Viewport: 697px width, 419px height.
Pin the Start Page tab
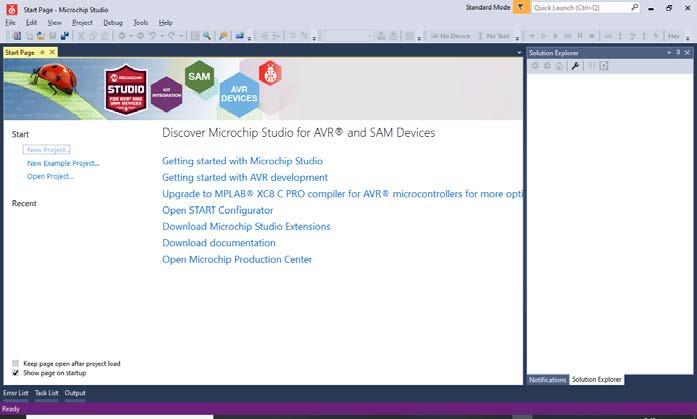43,52
